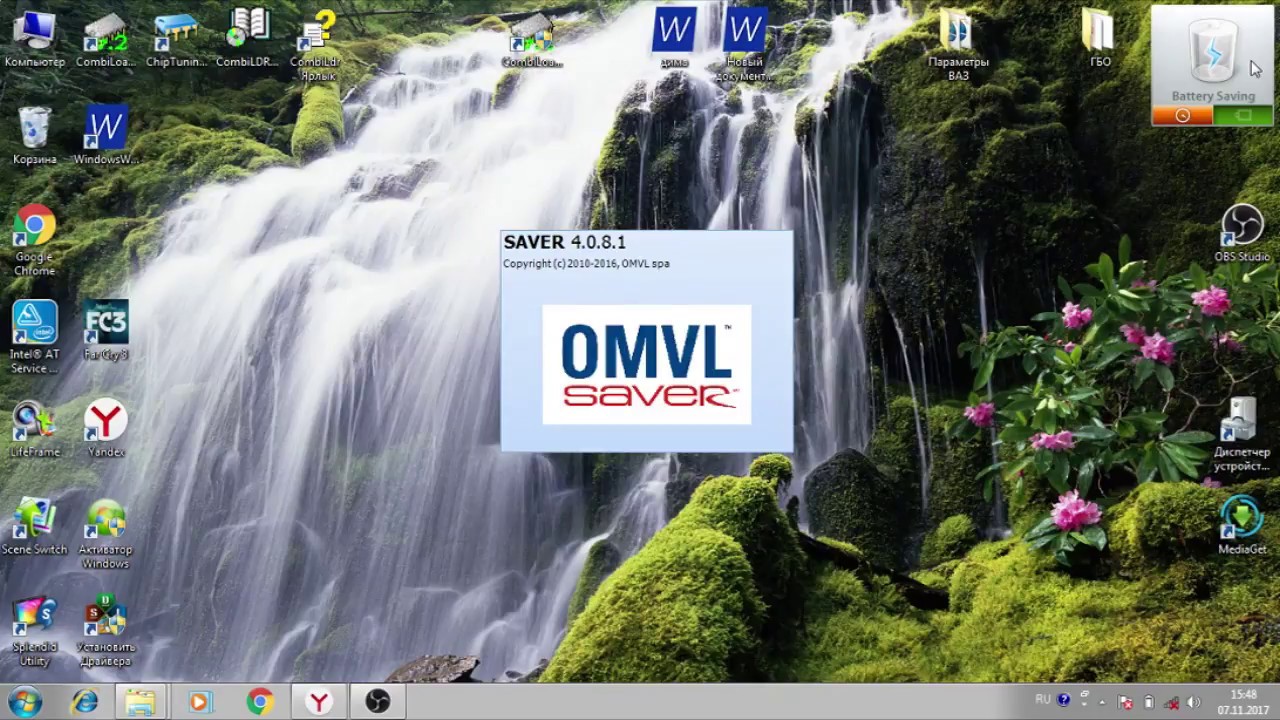Open the Параметры ВАЗ folder

point(958,45)
